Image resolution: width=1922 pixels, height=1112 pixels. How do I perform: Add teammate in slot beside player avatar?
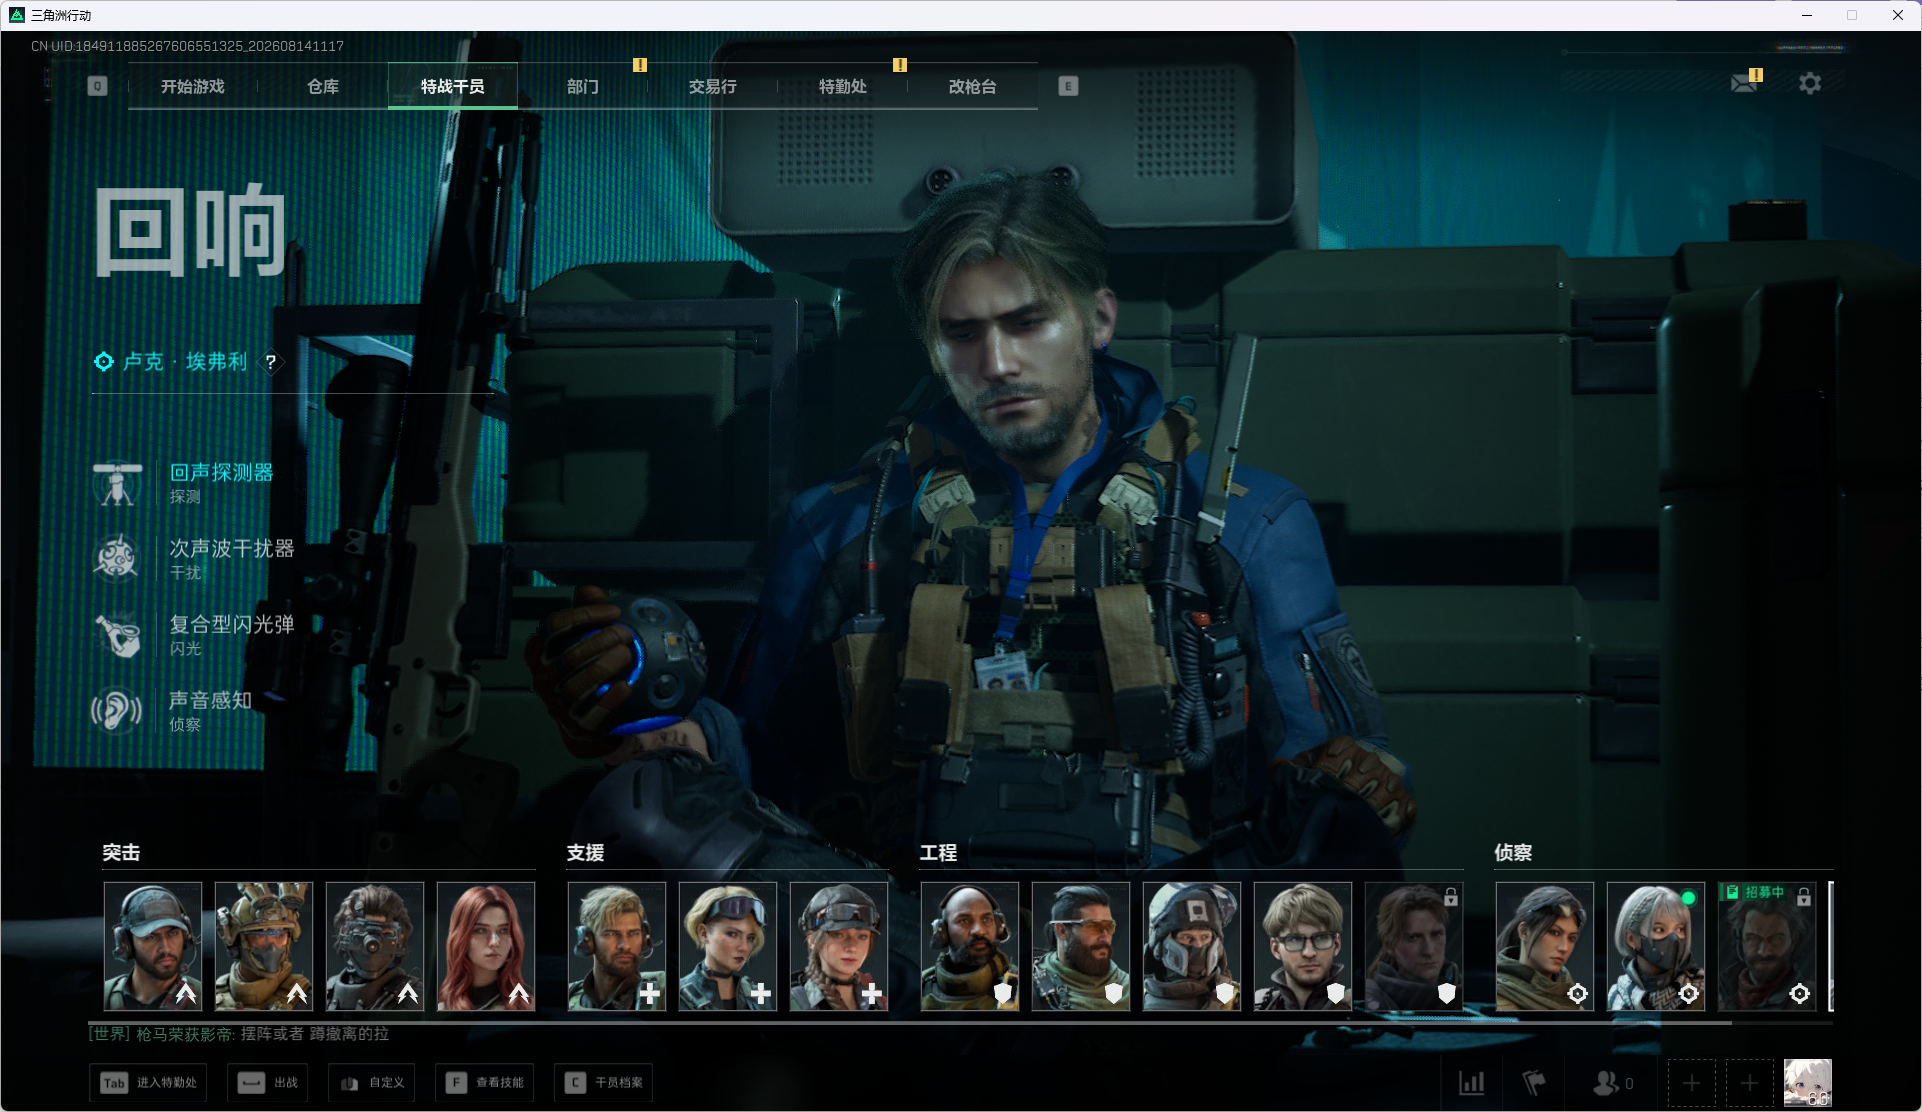click(x=1749, y=1083)
